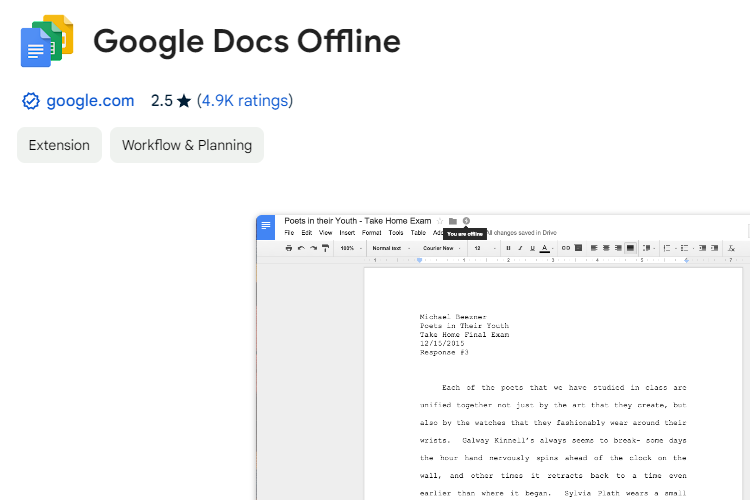The width and height of the screenshot is (750, 500).
Task: Toggle Italic in preview toolbar
Action: coord(520,248)
